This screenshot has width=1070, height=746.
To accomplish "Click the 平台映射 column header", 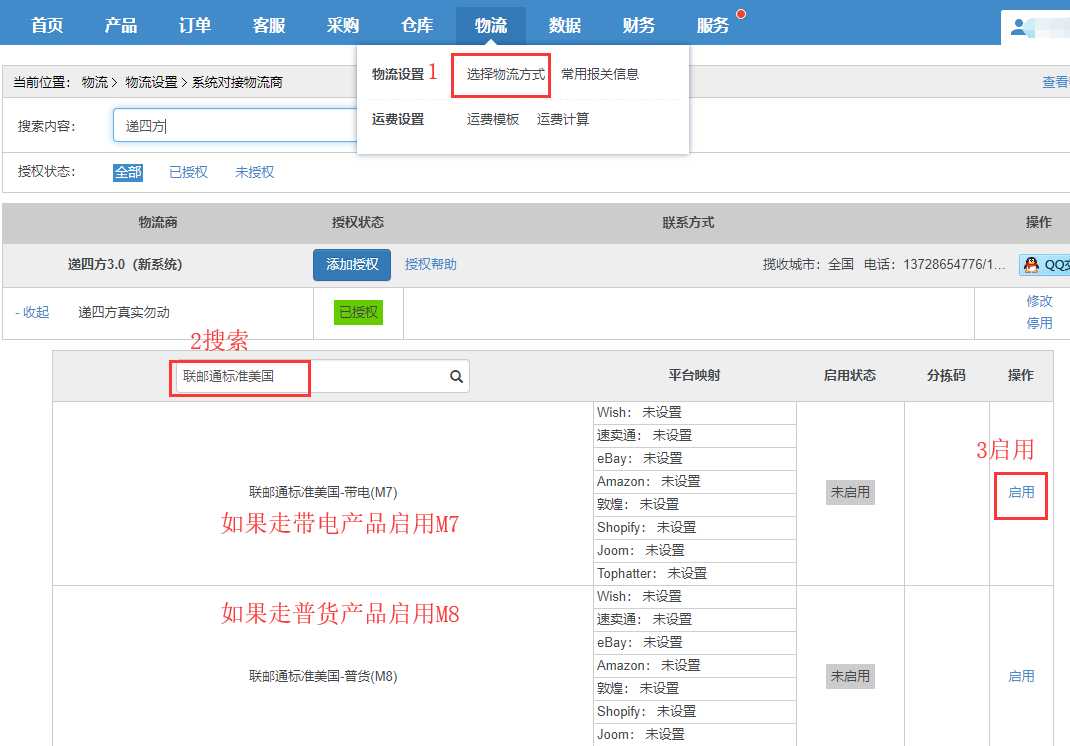I will point(694,375).
